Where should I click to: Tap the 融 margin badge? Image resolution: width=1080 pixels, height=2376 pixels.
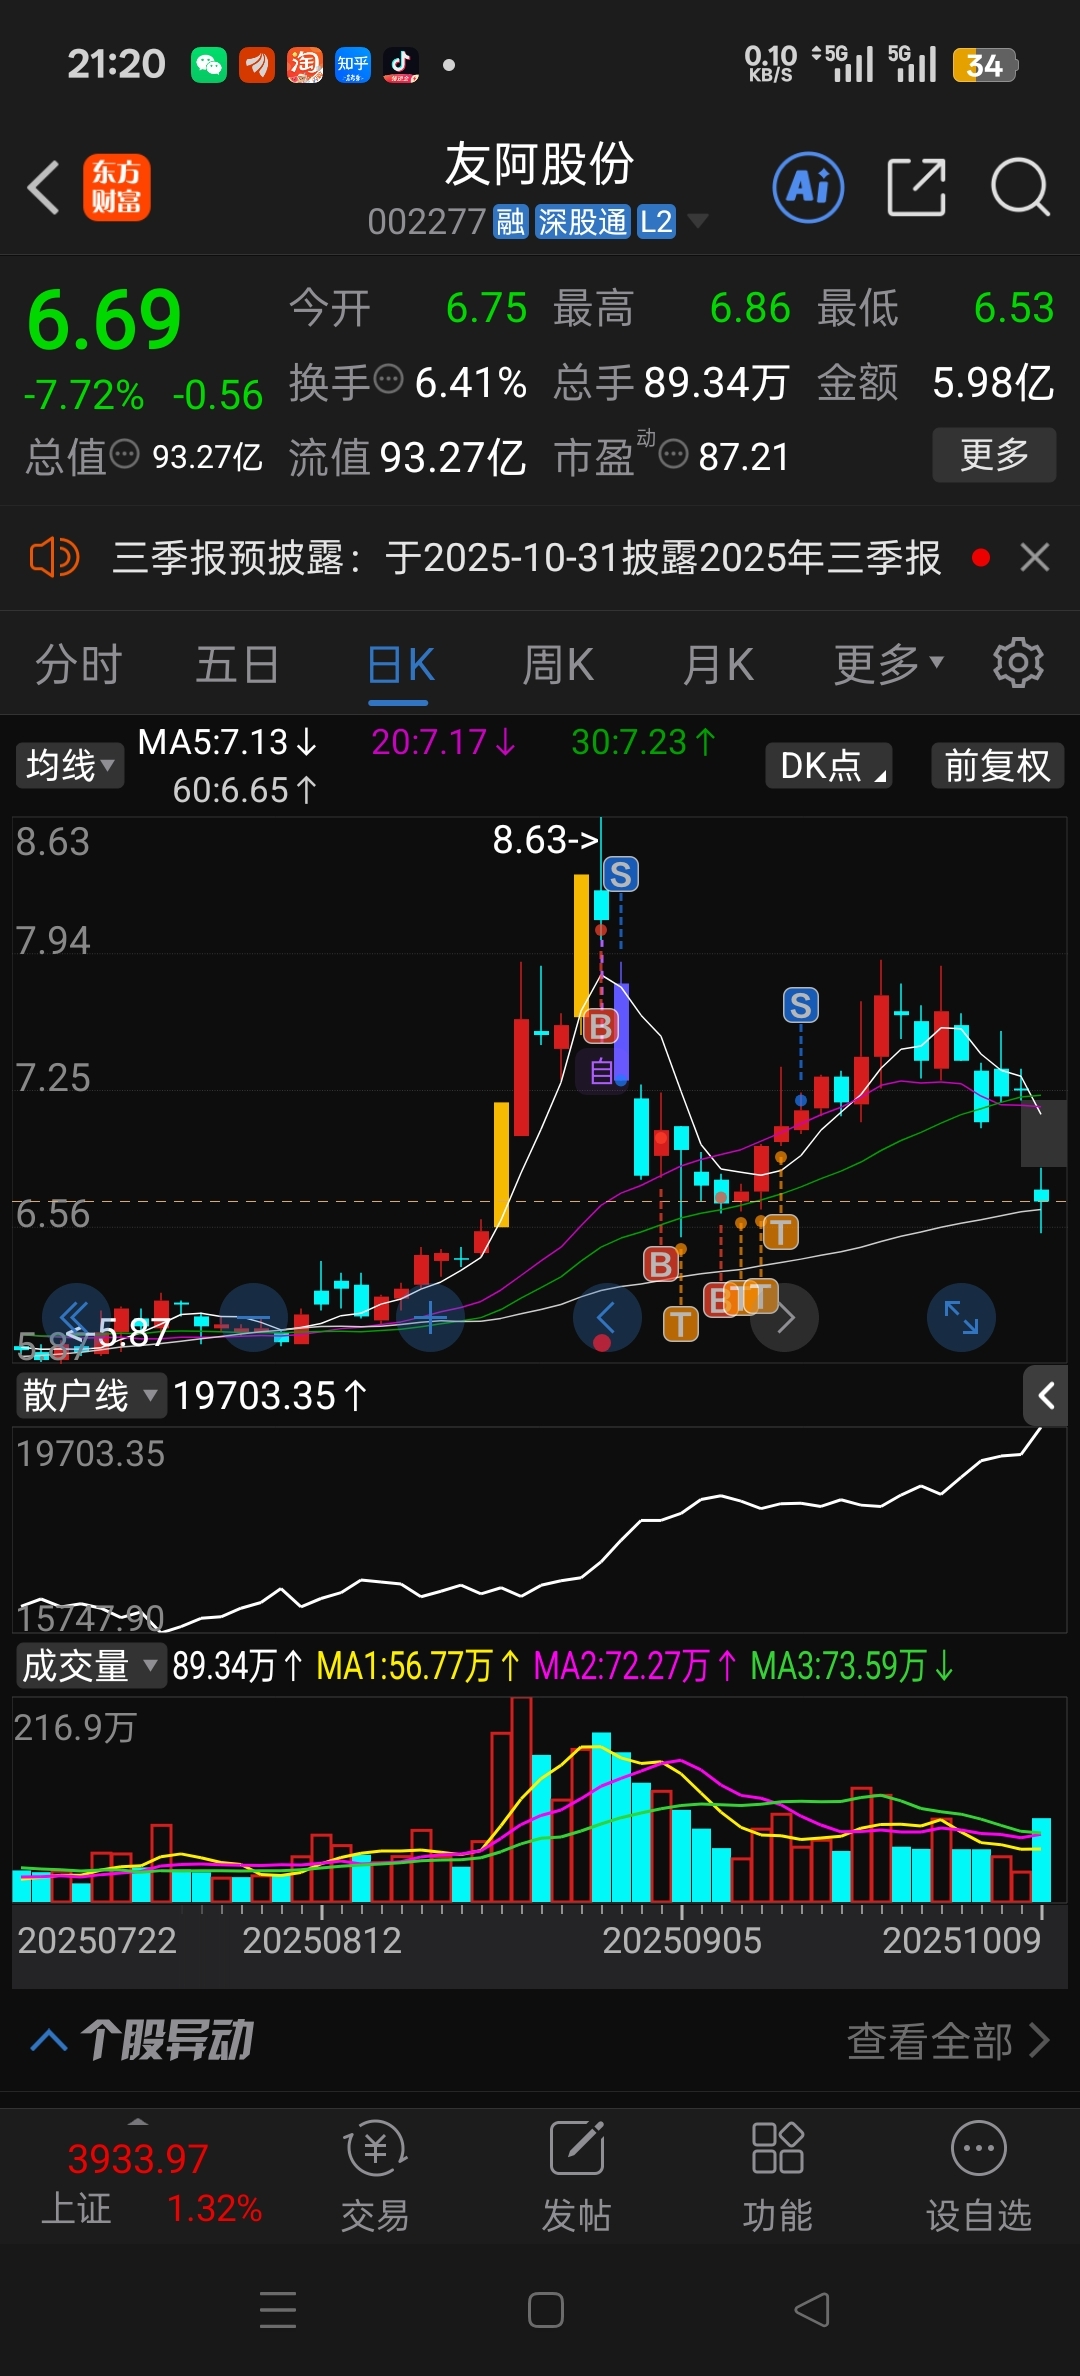(510, 221)
